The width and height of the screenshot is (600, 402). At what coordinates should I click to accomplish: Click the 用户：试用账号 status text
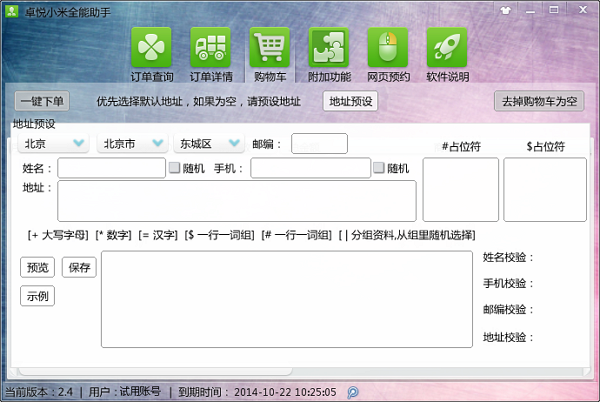click(125, 392)
